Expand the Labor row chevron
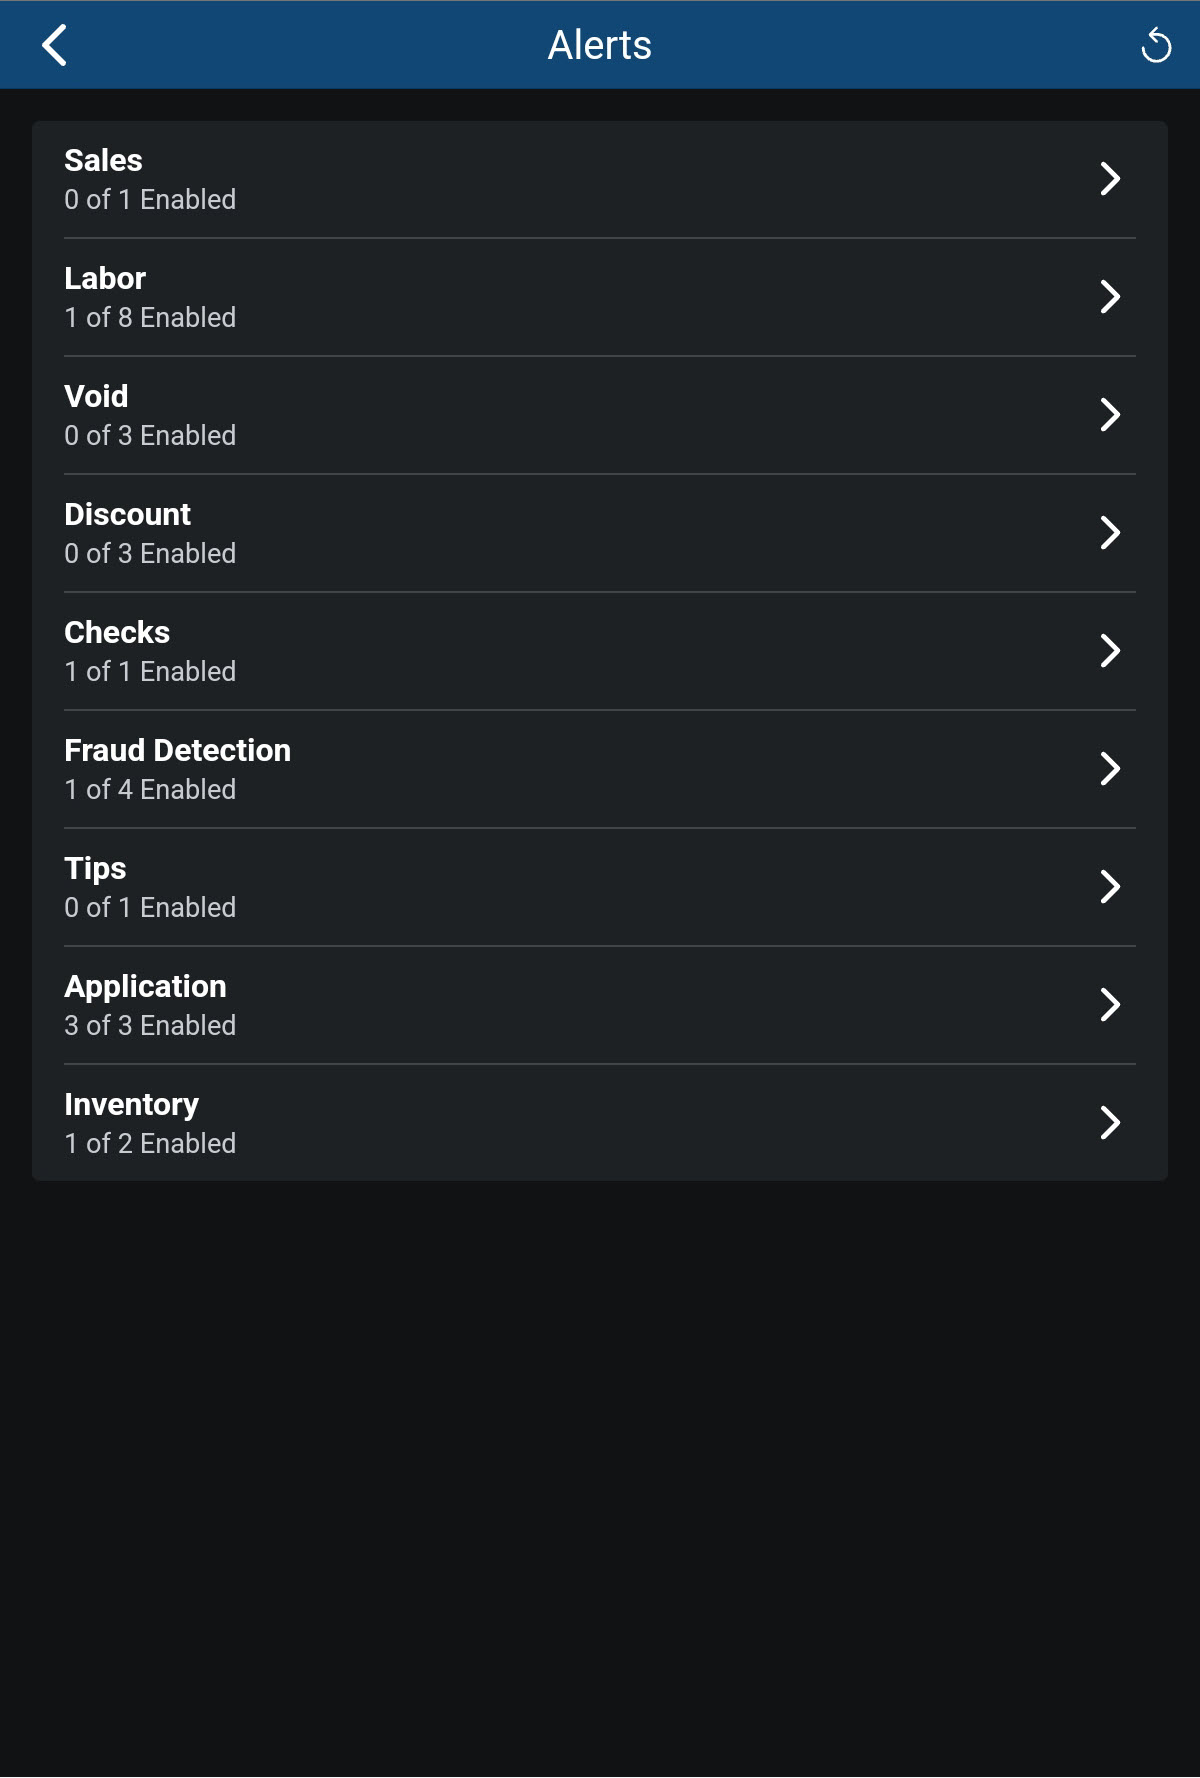The height and width of the screenshot is (1778, 1200). 1109,297
